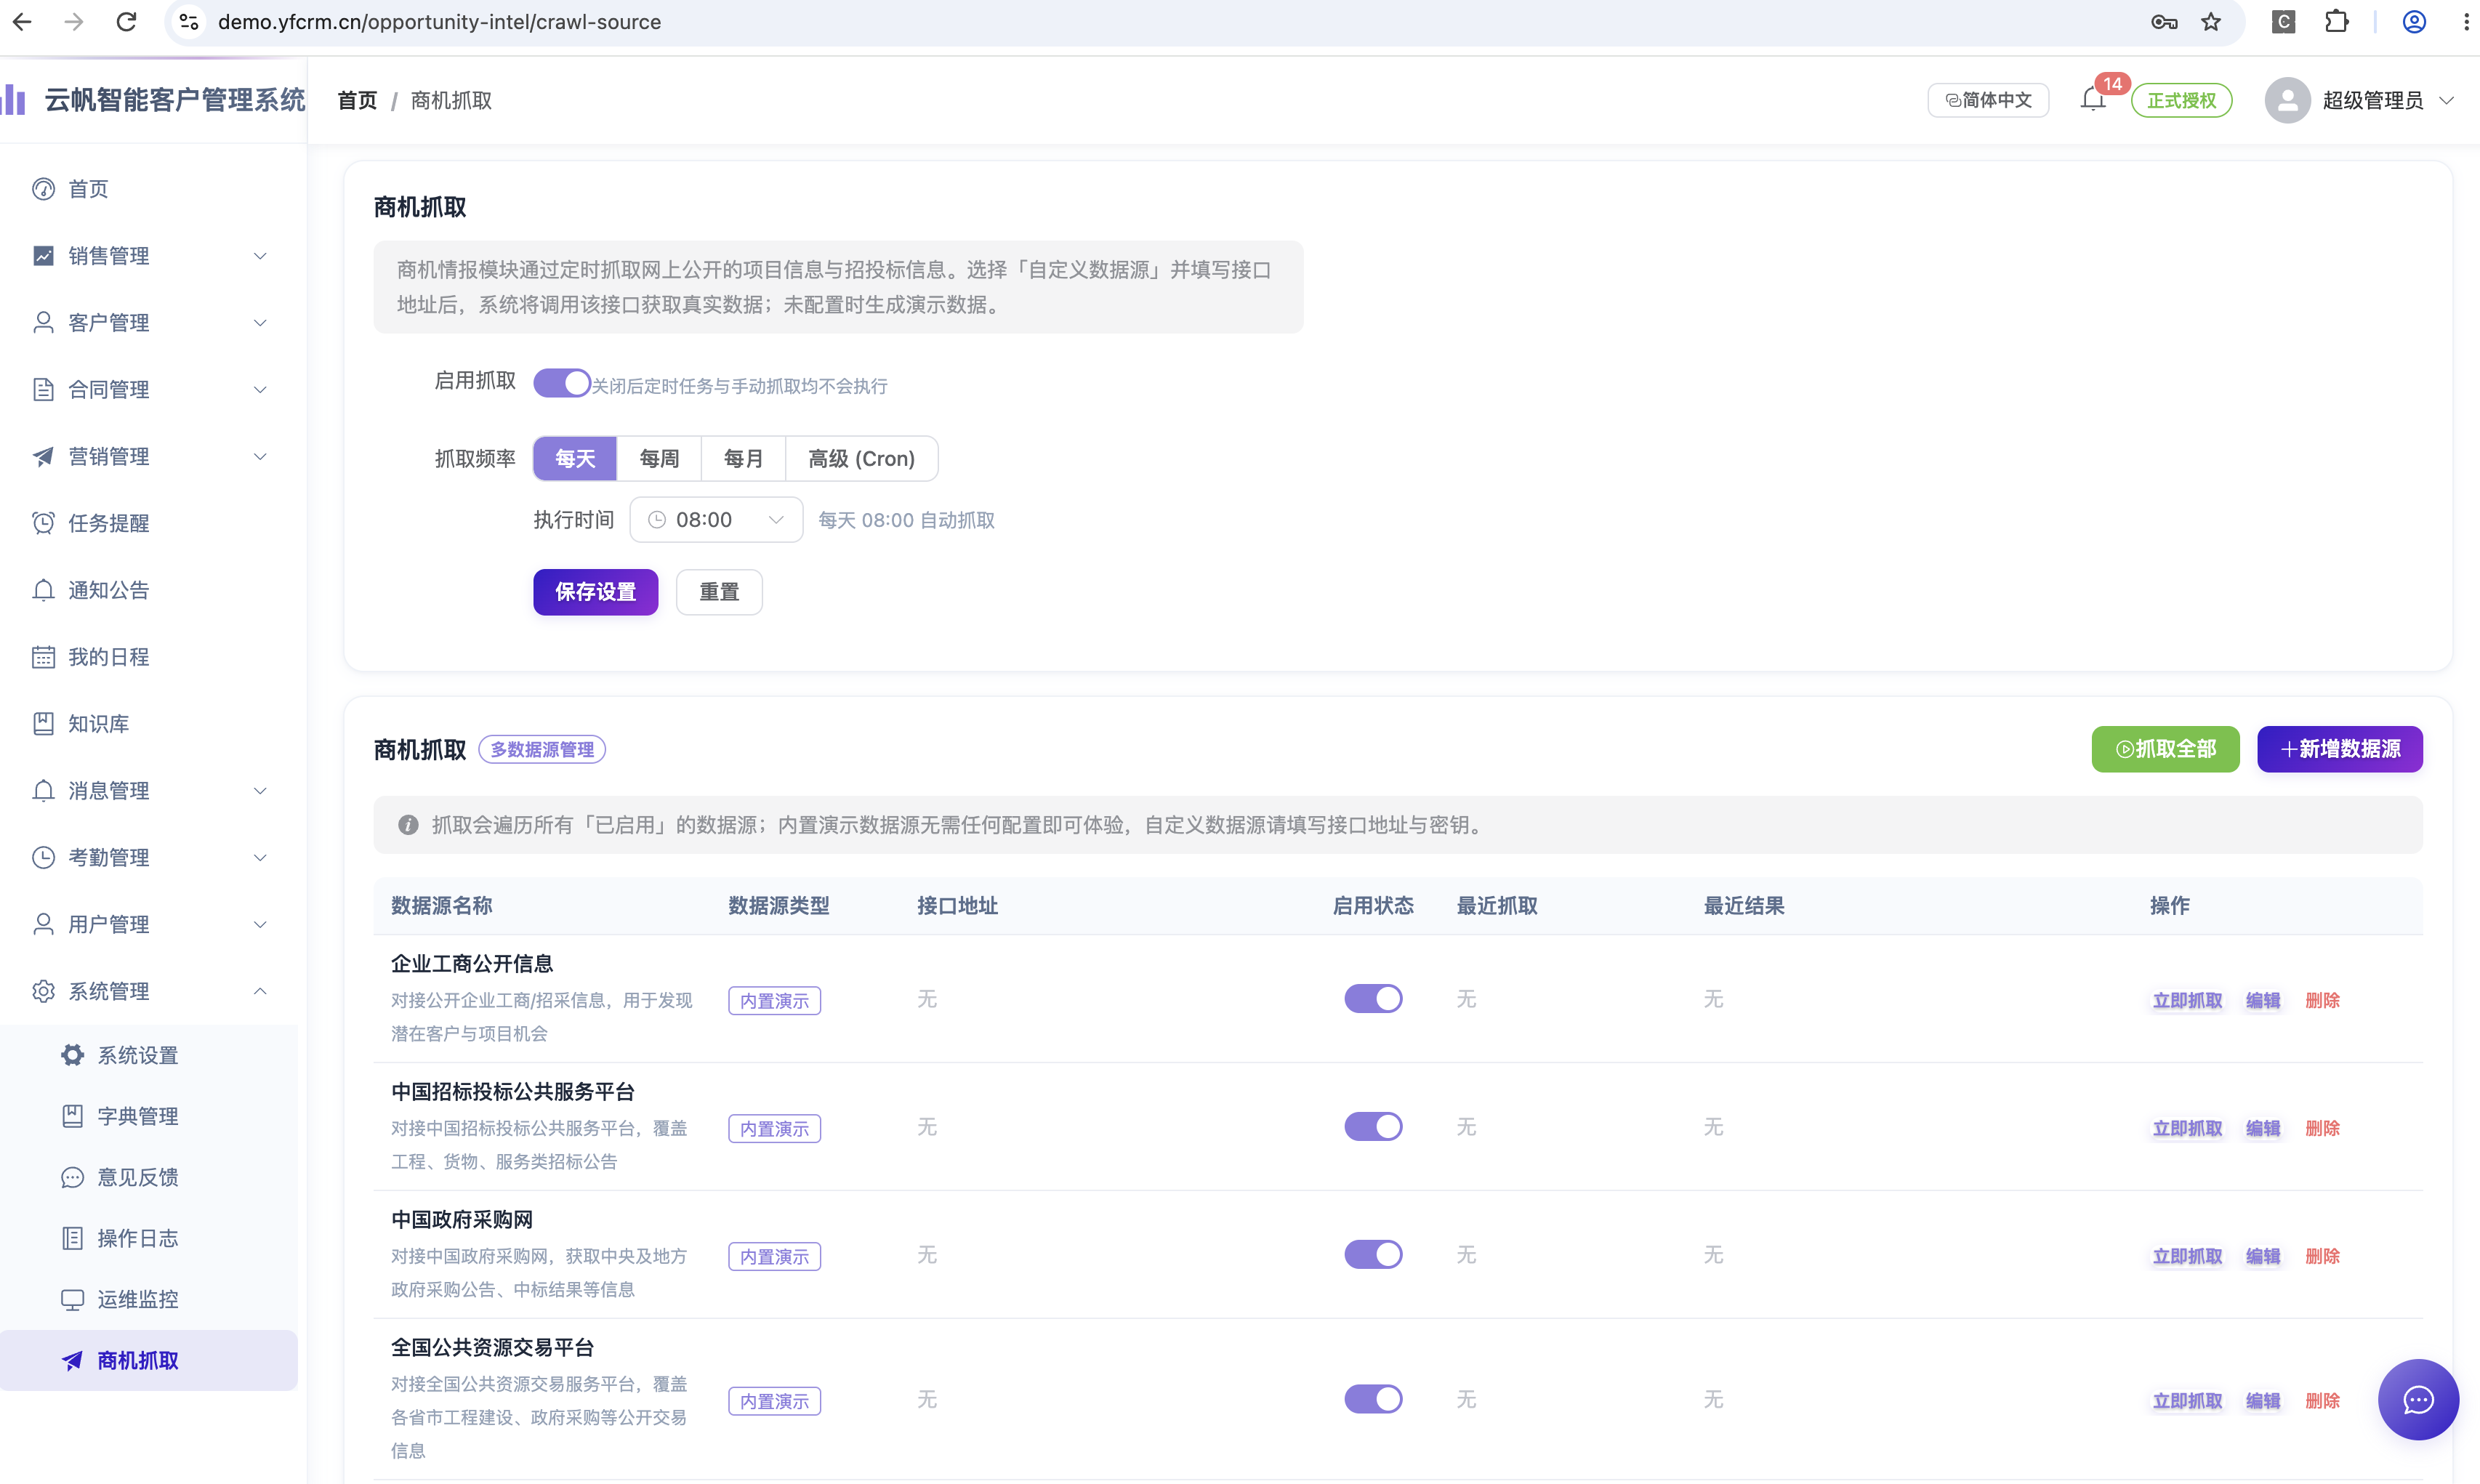Toggle 企业工商公开信息 enable switch

click(x=1373, y=998)
